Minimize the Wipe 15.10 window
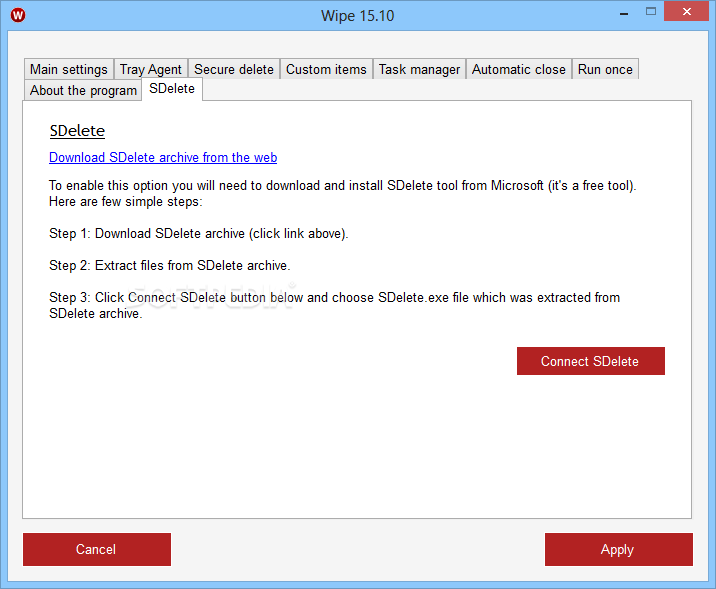Image resolution: width=716 pixels, height=589 pixels. pos(624,14)
